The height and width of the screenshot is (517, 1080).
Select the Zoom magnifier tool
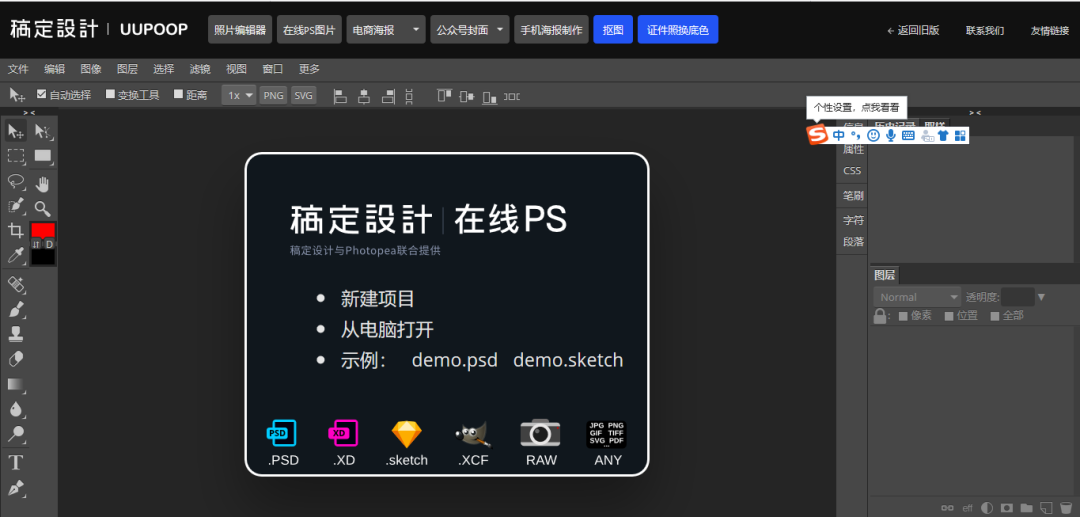point(43,209)
